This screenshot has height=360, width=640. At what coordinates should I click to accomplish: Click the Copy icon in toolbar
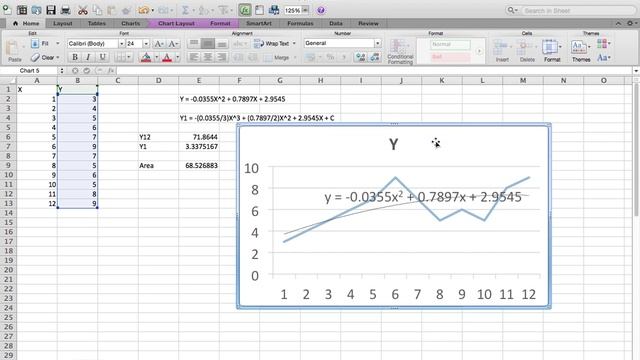pos(97,10)
